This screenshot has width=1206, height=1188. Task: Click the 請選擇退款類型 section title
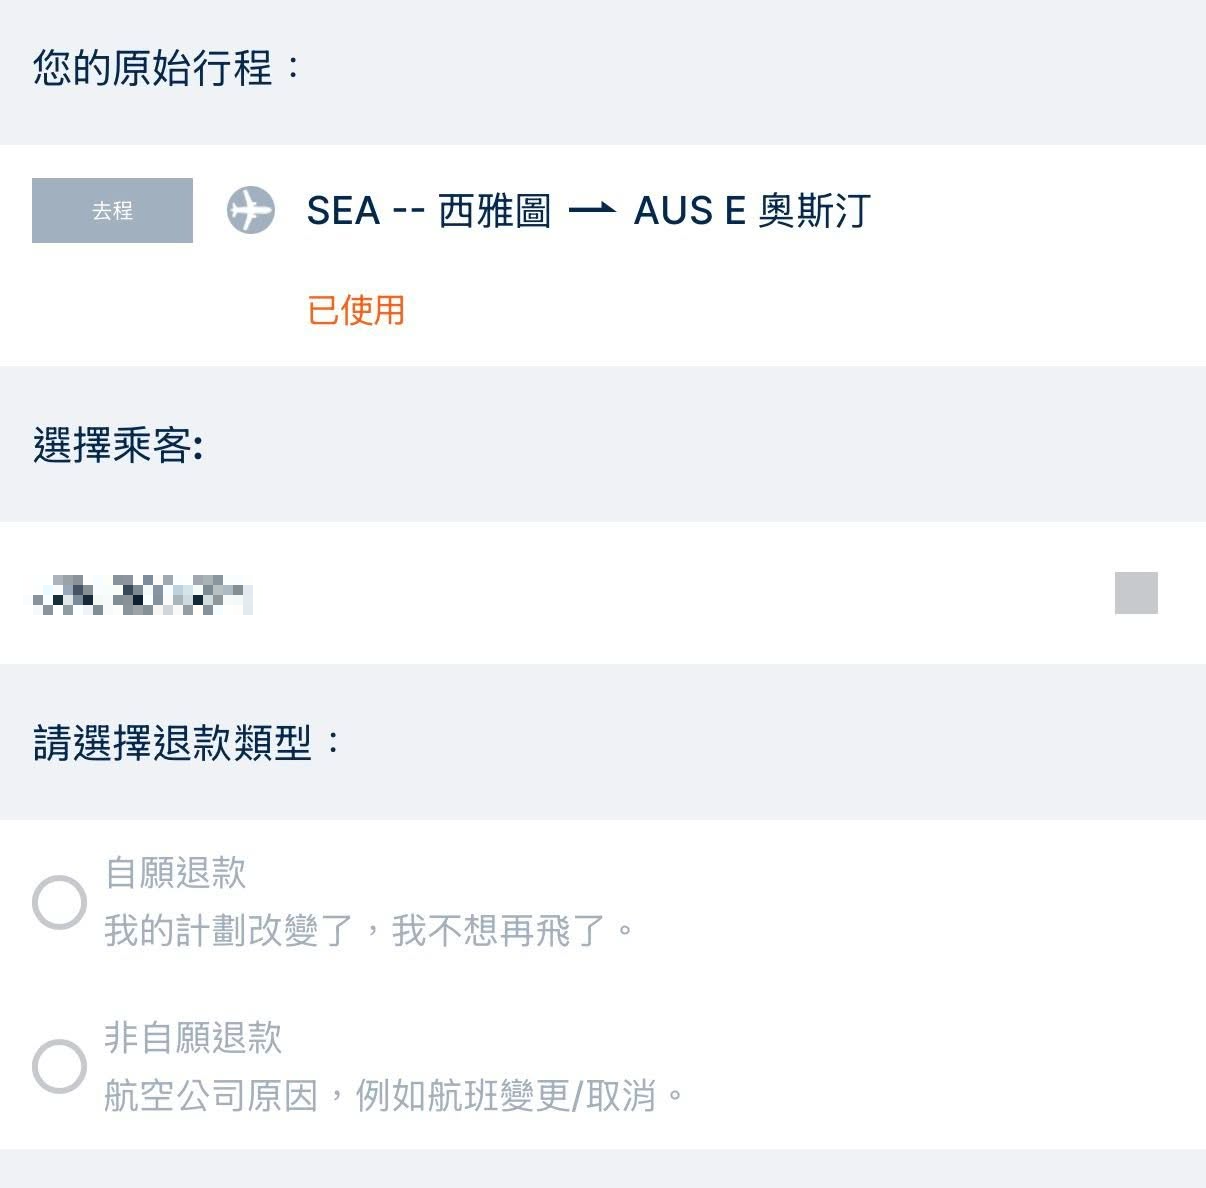tap(183, 740)
